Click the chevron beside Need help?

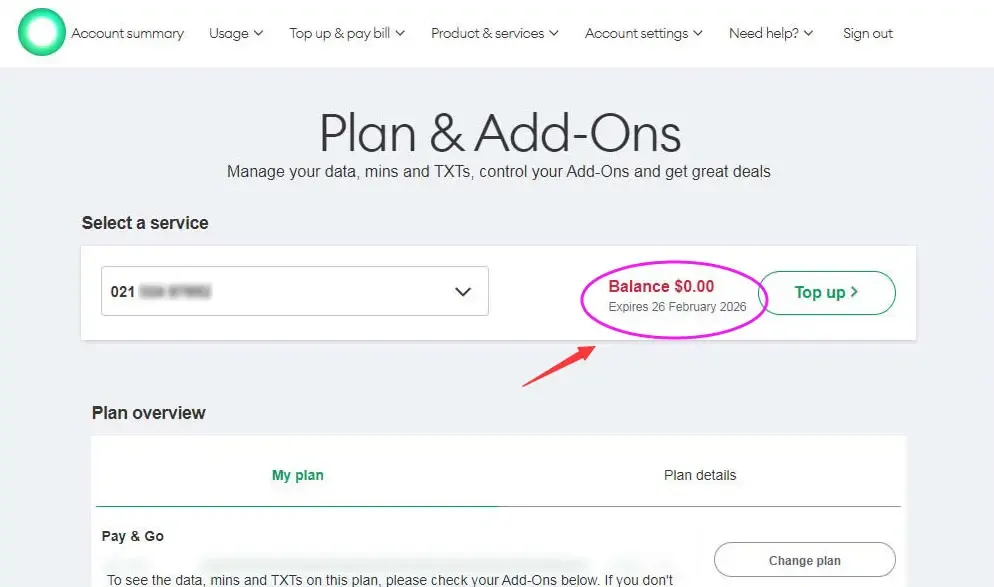[808, 33]
